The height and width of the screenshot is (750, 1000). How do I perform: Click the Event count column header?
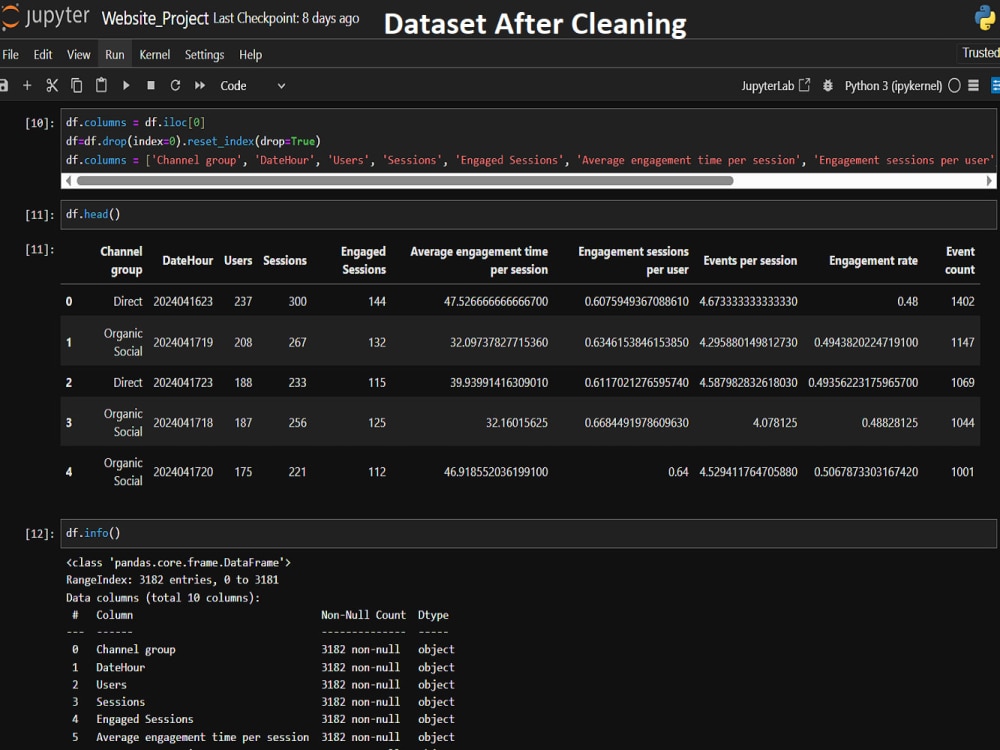click(960, 260)
